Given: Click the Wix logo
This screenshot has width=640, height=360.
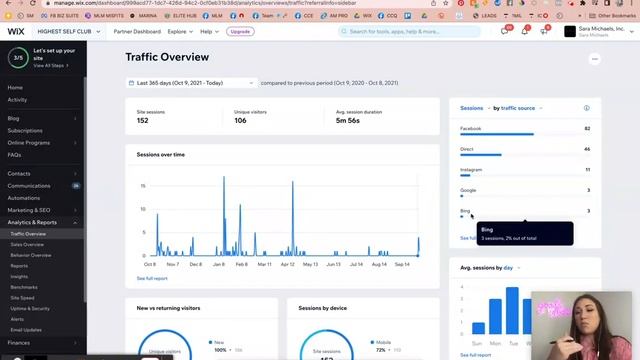Looking at the screenshot, I should pos(16,31).
